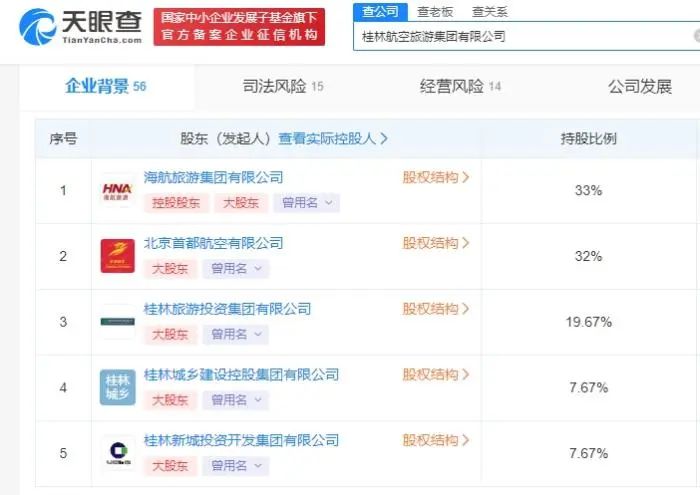This screenshot has height=495, width=700.
Task: Open 海航旅游集团有限公司 link
Action: coord(213,177)
